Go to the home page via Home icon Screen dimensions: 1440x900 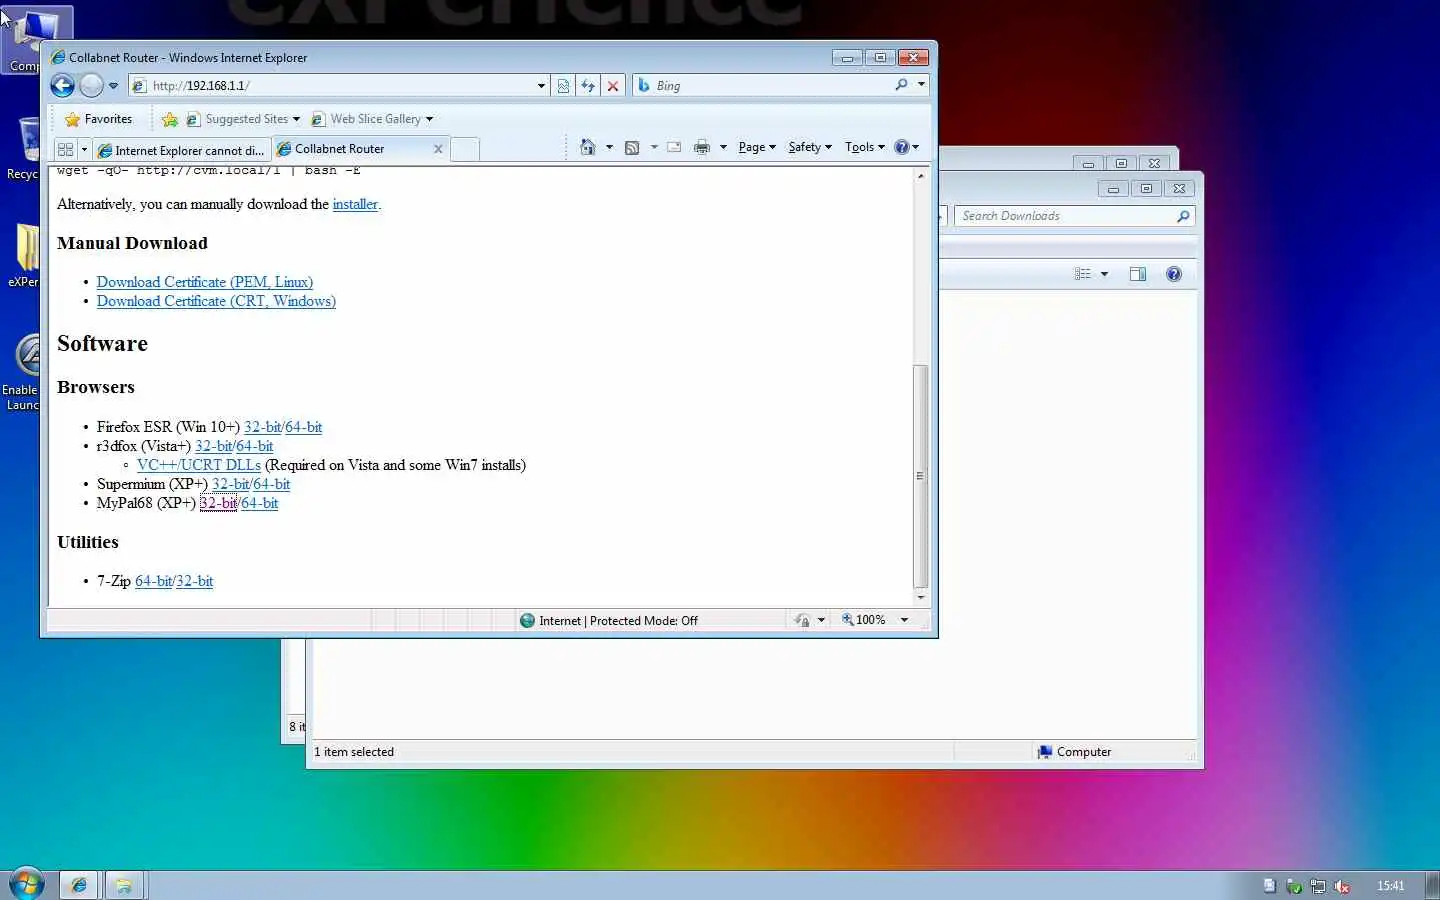coord(587,147)
